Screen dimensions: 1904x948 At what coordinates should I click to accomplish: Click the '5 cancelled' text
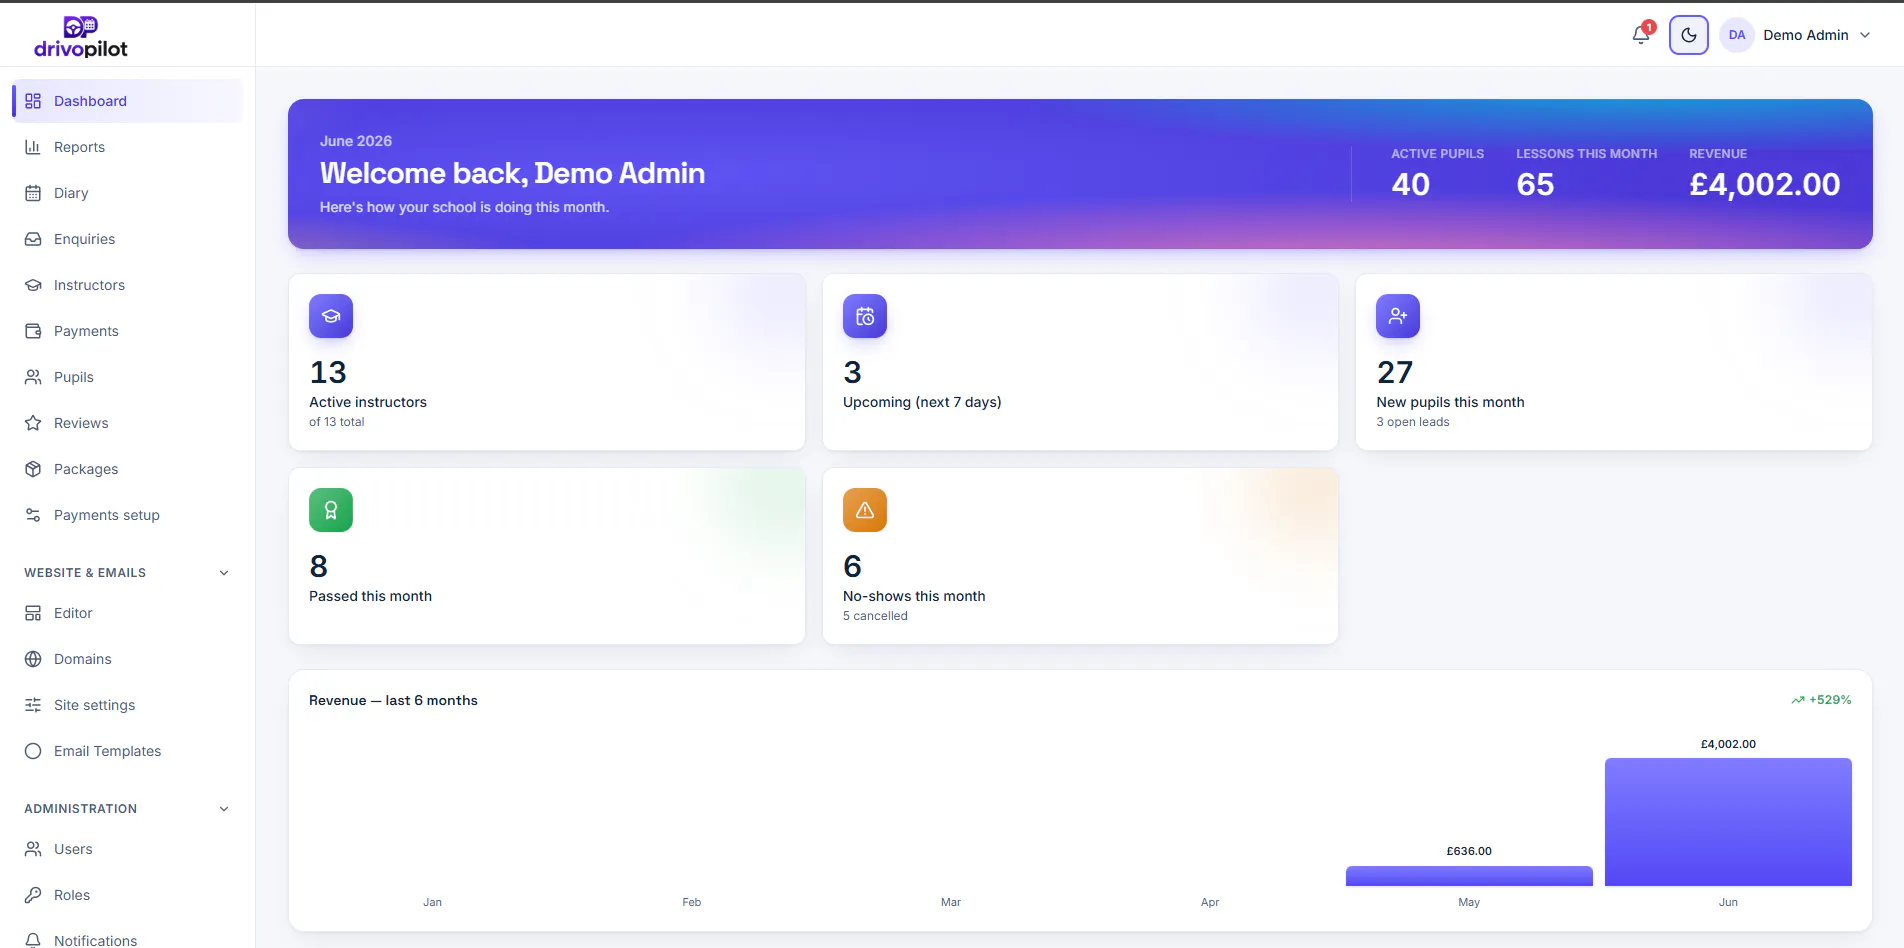click(875, 616)
